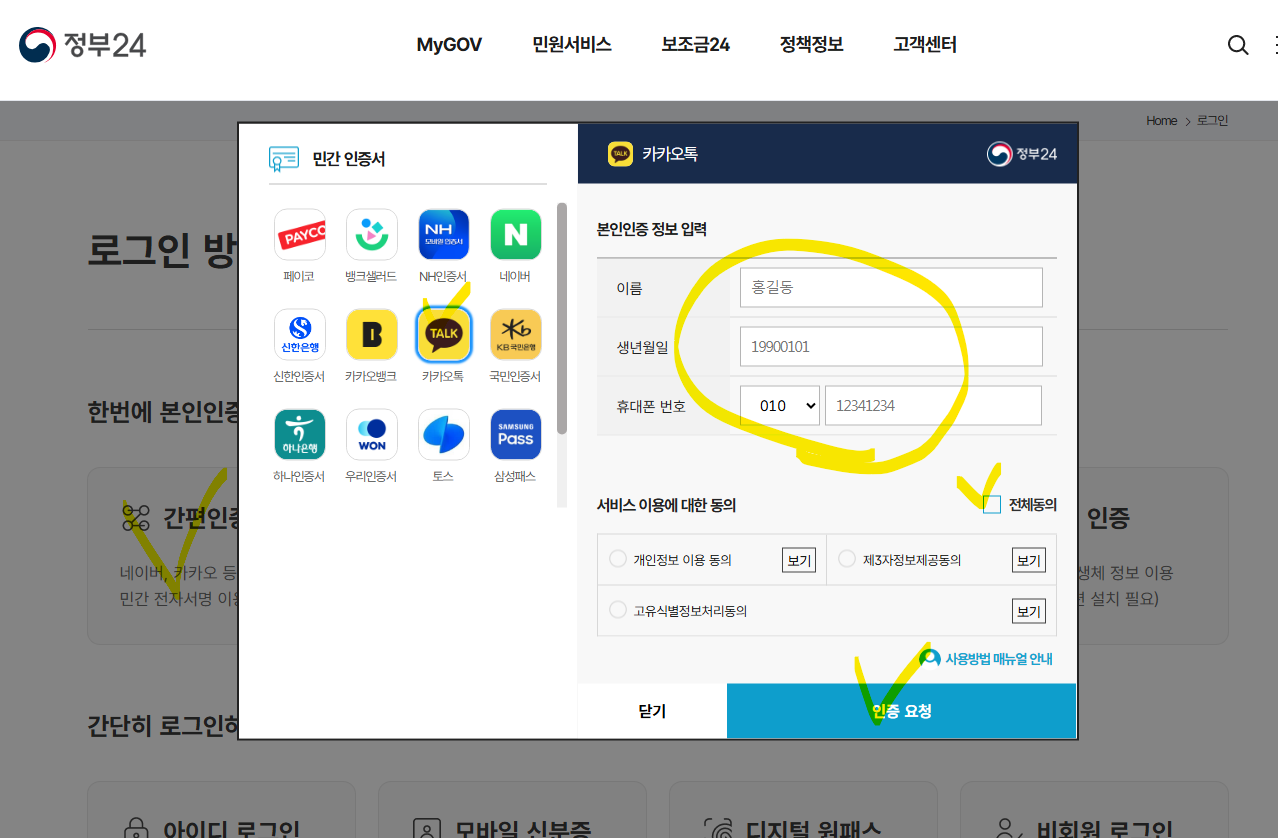Click the 서비스 이용에 대한 동의 heading
The height and width of the screenshot is (838, 1278).
point(667,506)
